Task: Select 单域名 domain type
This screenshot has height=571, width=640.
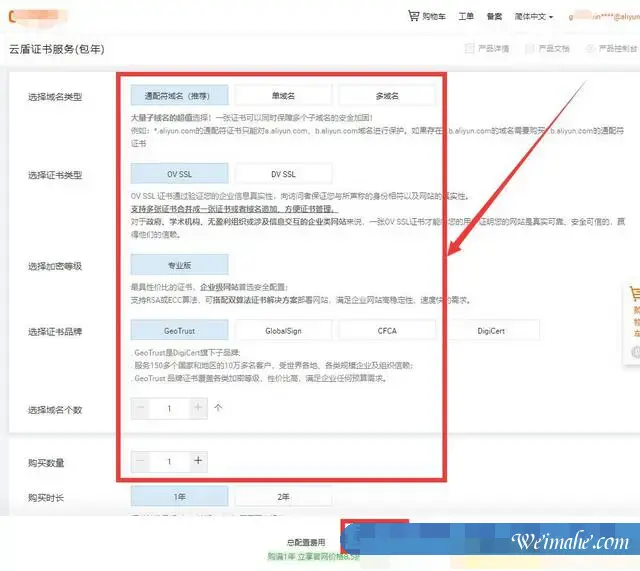Action: pyautogui.click(x=283, y=96)
